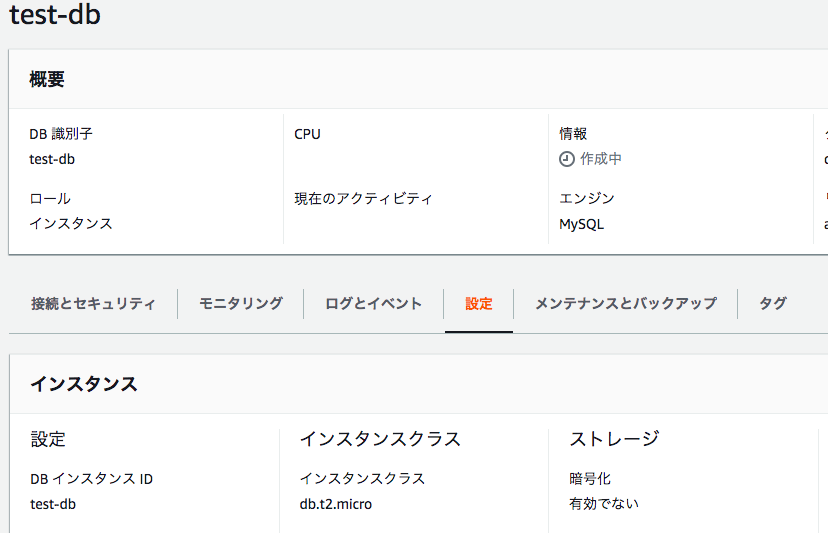
Task: Open the タグ tab
Action: [773, 304]
